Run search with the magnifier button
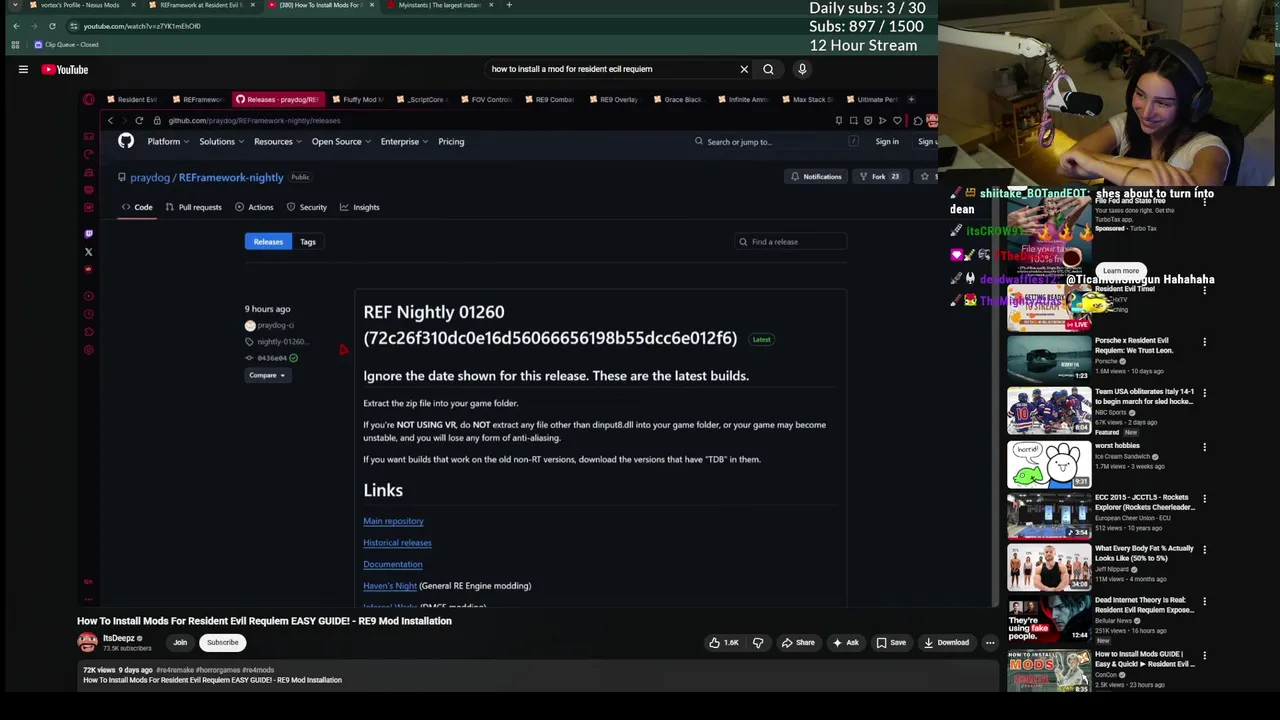 768,69
